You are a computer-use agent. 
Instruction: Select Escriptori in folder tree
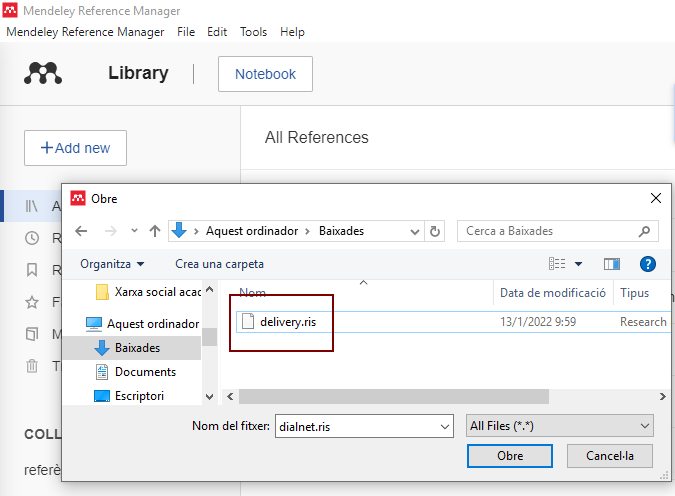click(129, 396)
